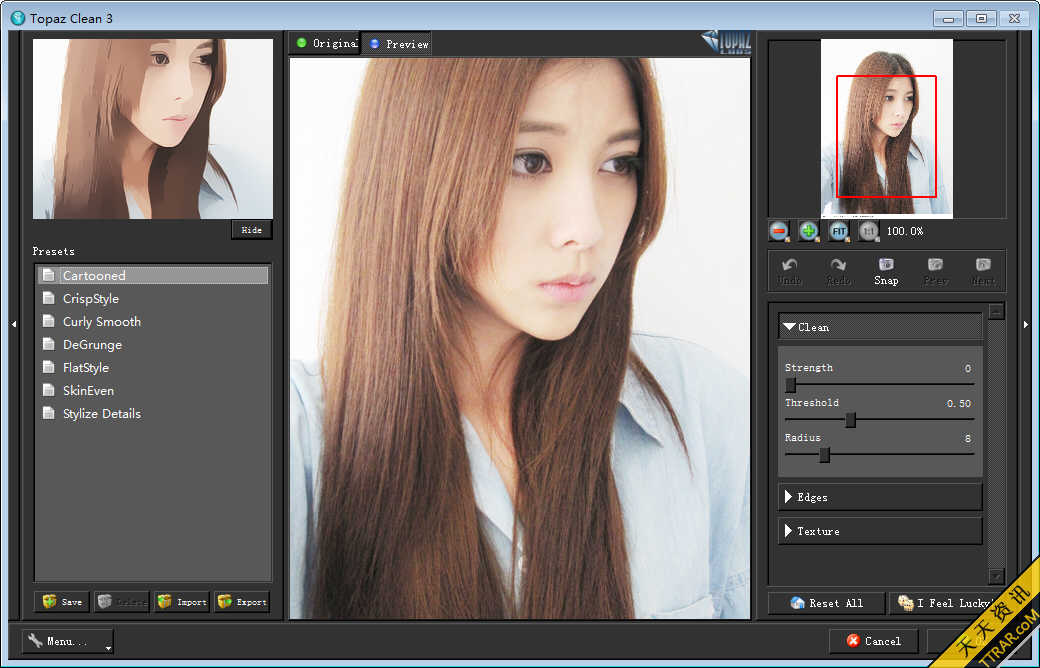Switch to the Preview tab
Viewport: 1040px width, 668px height.
tap(398, 44)
